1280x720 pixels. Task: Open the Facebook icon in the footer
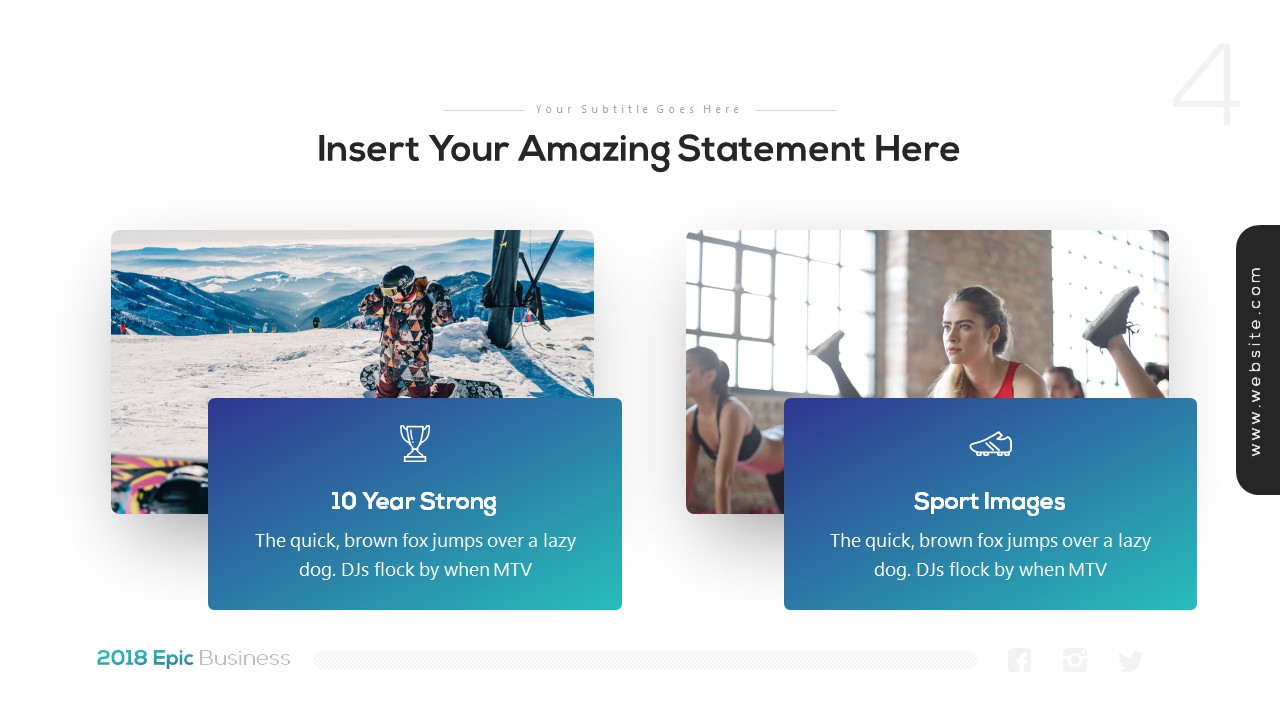pos(1019,660)
